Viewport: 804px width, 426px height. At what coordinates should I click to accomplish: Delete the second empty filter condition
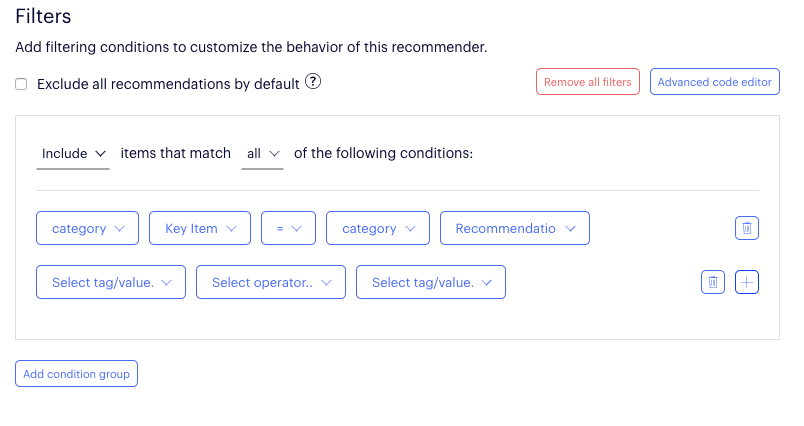[712, 283]
